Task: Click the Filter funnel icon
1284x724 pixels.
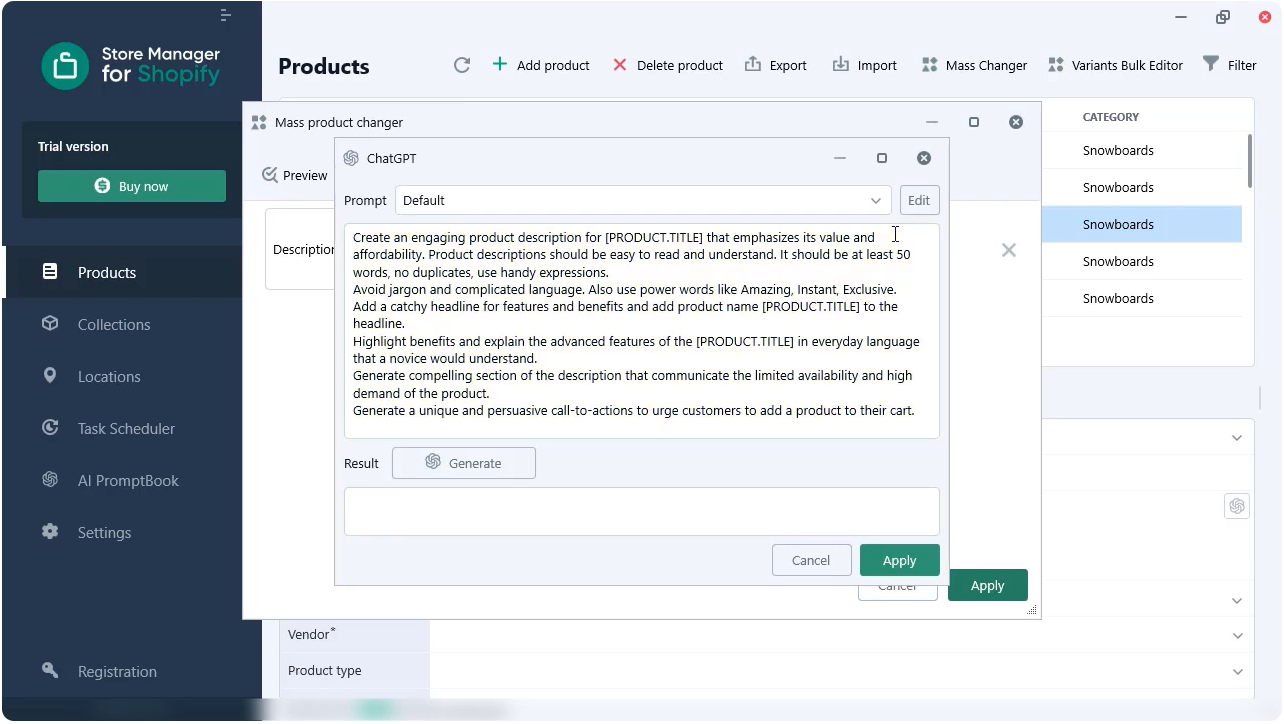Action: tap(1211, 64)
